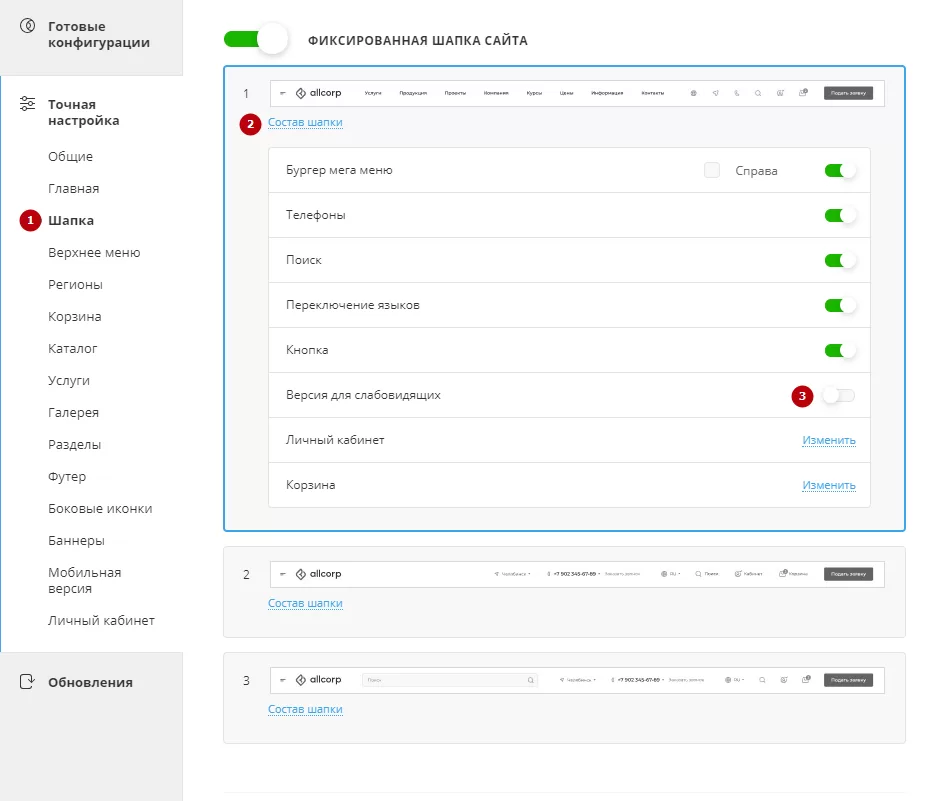Viewport: 939px width, 801px height.
Task: Open Каталог settings
Action: [x=72, y=348]
